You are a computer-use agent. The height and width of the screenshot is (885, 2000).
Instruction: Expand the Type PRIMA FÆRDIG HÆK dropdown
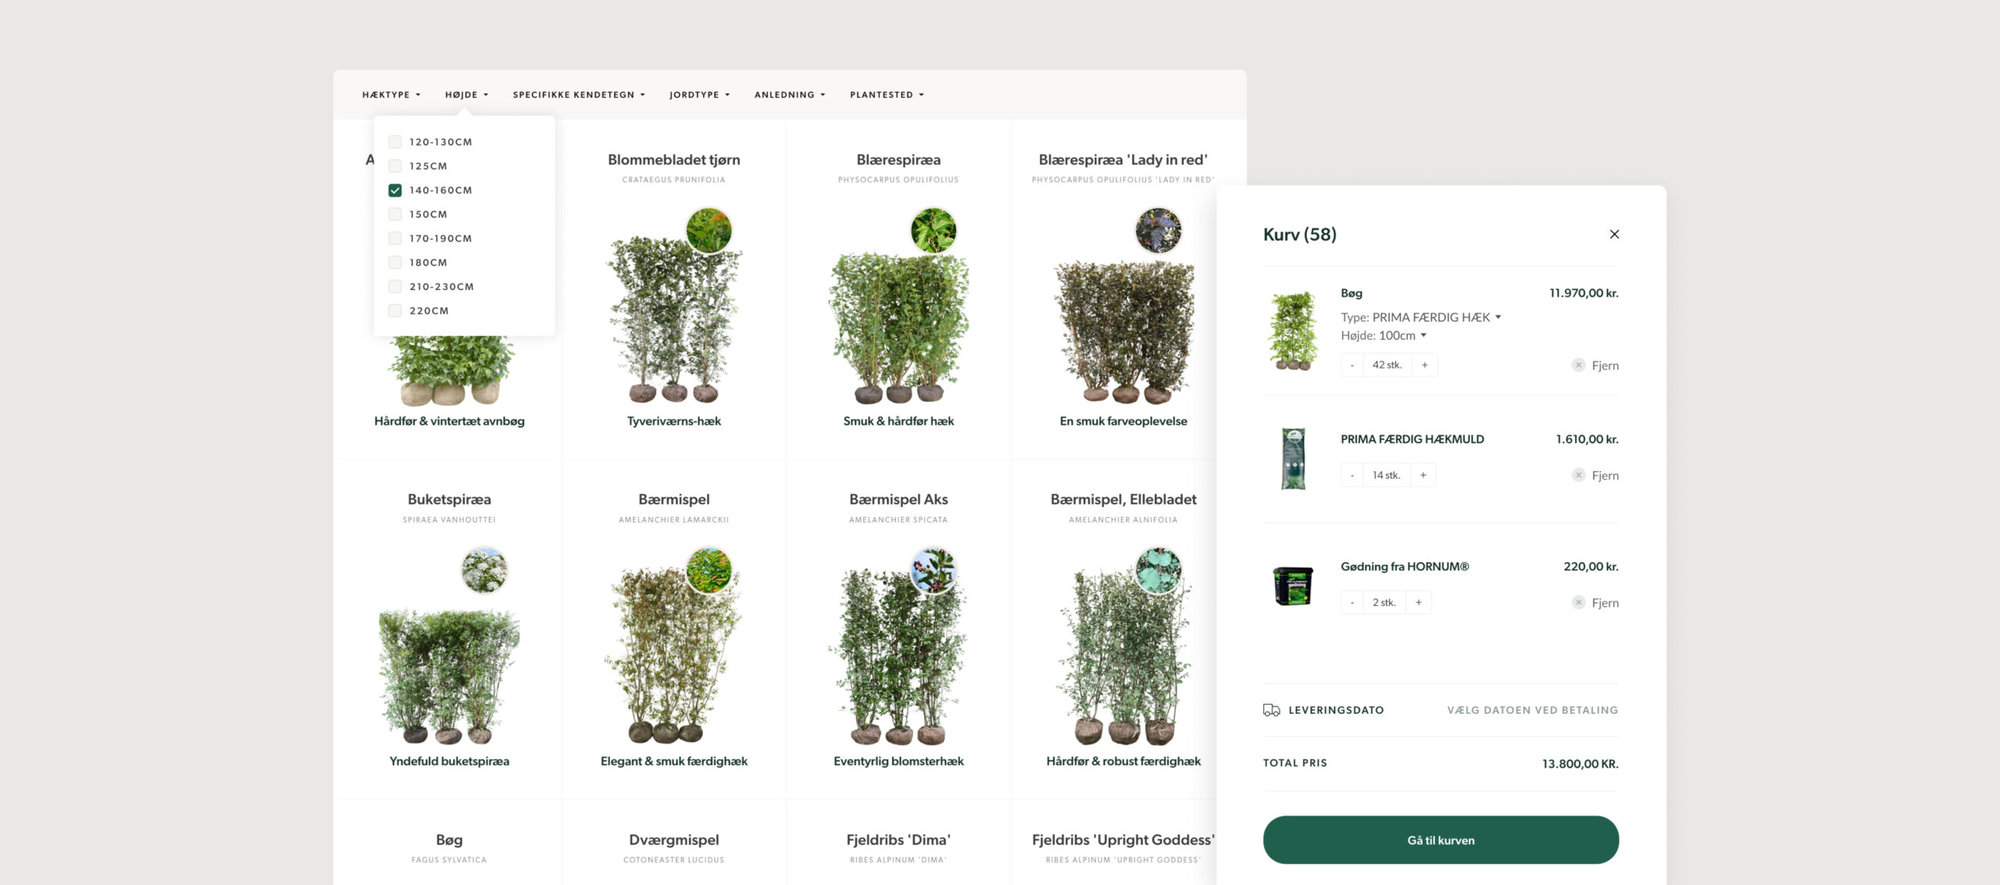click(1498, 317)
